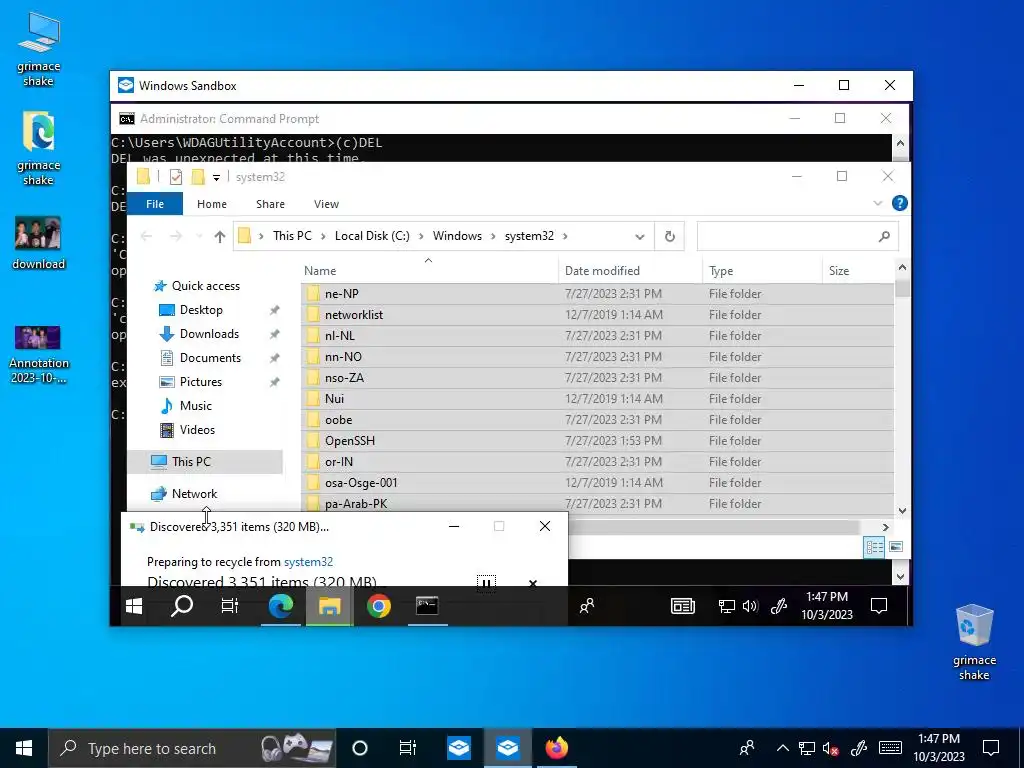This screenshot has height=768, width=1024.
Task: Expand chevron after Local Disk (C:)
Action: coord(421,236)
